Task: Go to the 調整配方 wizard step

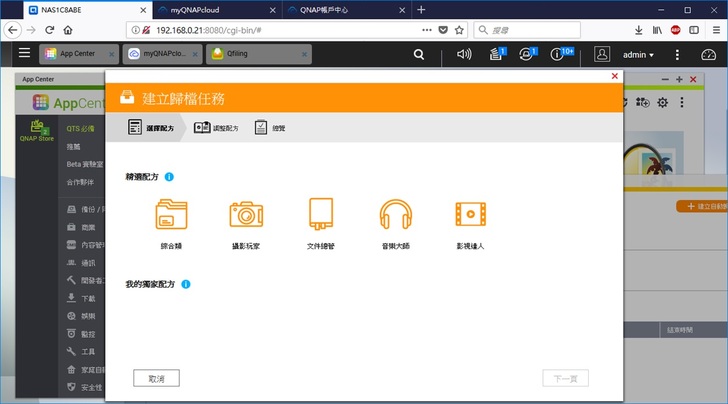Action: pyautogui.click(x=216, y=128)
